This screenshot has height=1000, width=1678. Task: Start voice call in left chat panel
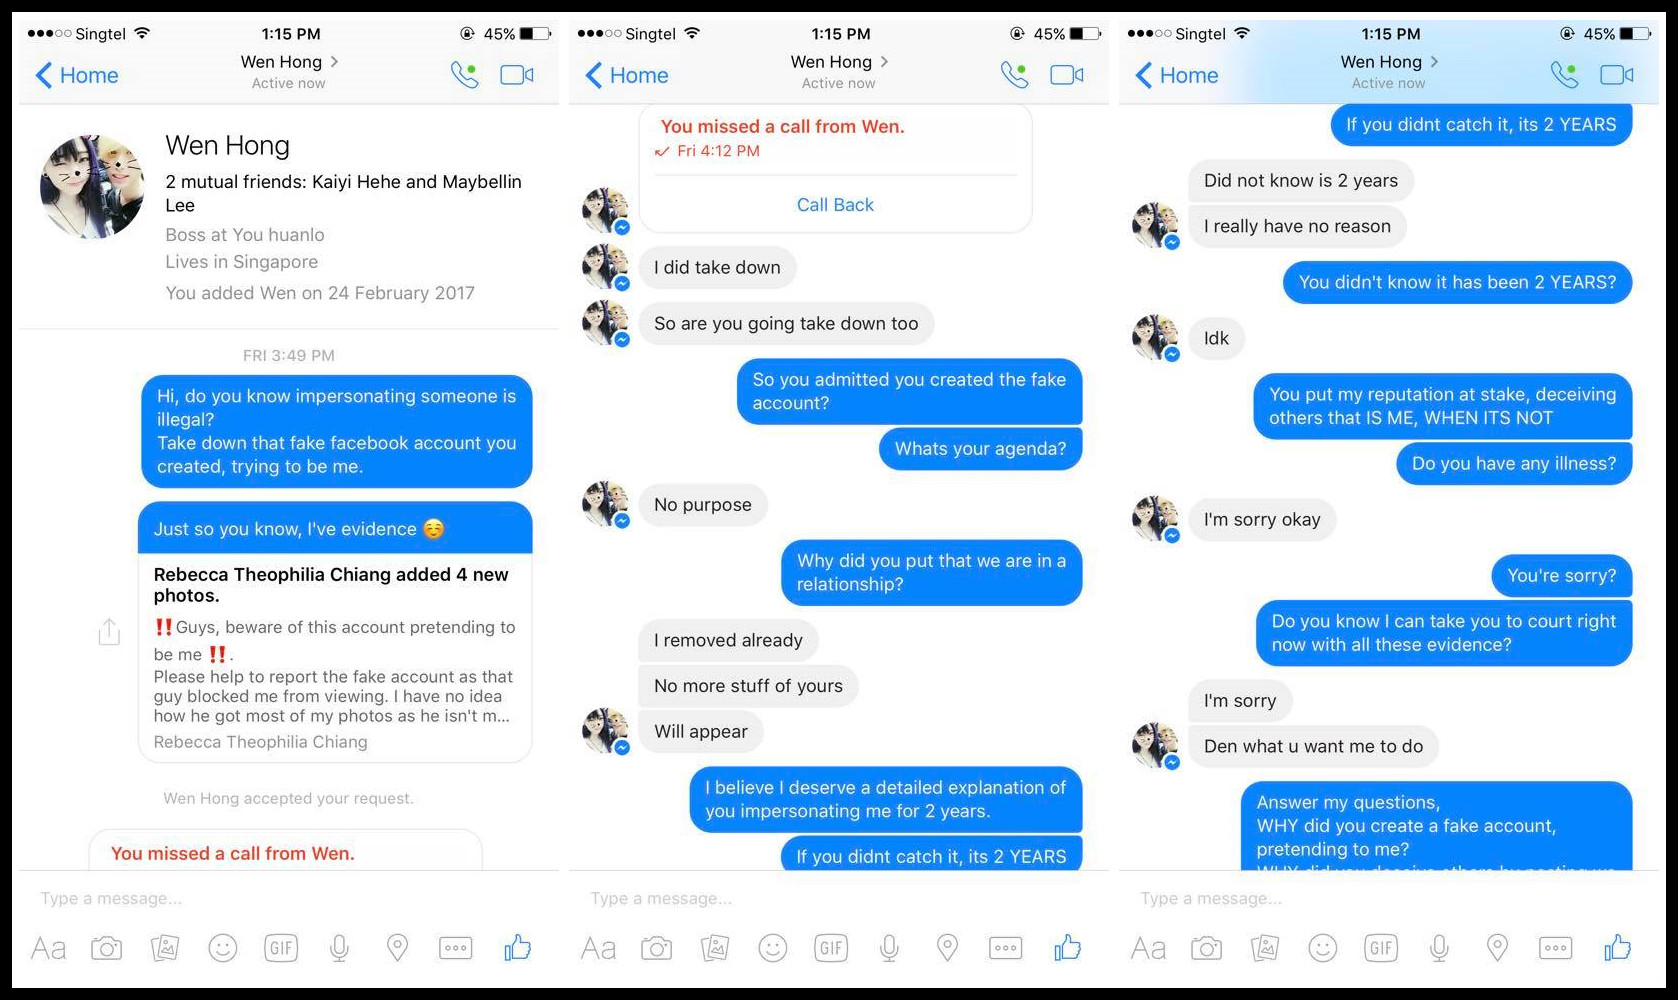pyautogui.click(x=465, y=75)
